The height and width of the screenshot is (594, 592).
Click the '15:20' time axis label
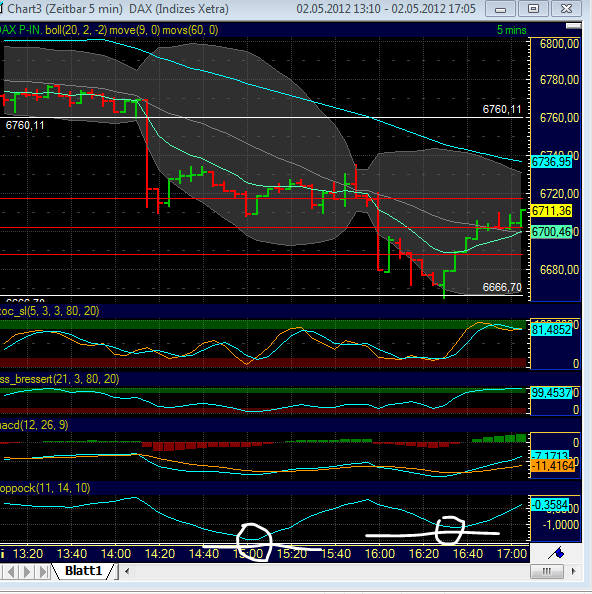click(292, 554)
